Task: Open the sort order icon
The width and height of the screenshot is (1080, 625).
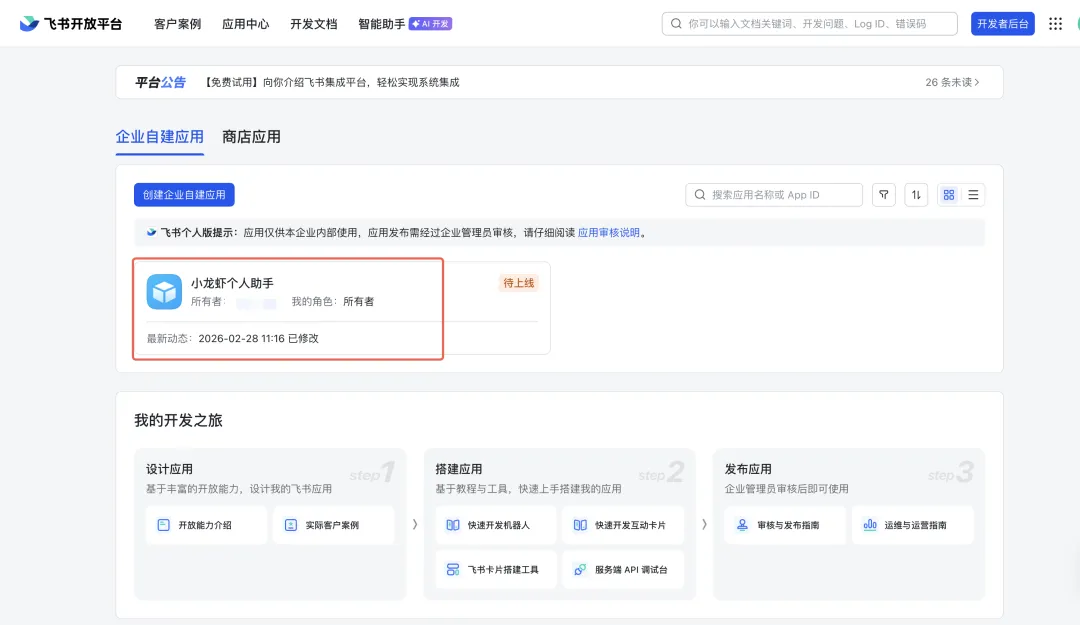Action: pos(916,194)
